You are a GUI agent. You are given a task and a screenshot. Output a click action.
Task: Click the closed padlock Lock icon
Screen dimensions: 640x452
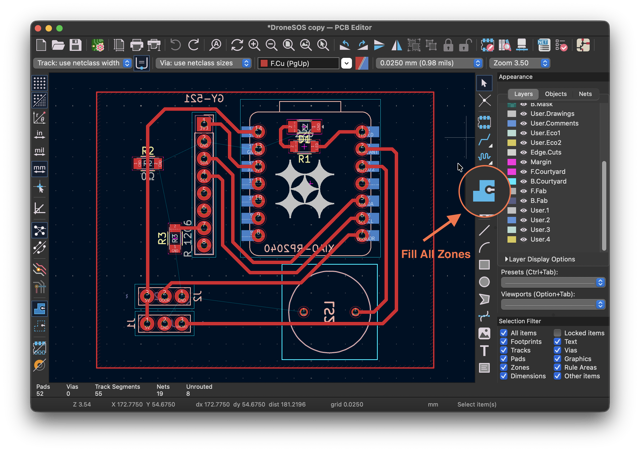point(448,45)
